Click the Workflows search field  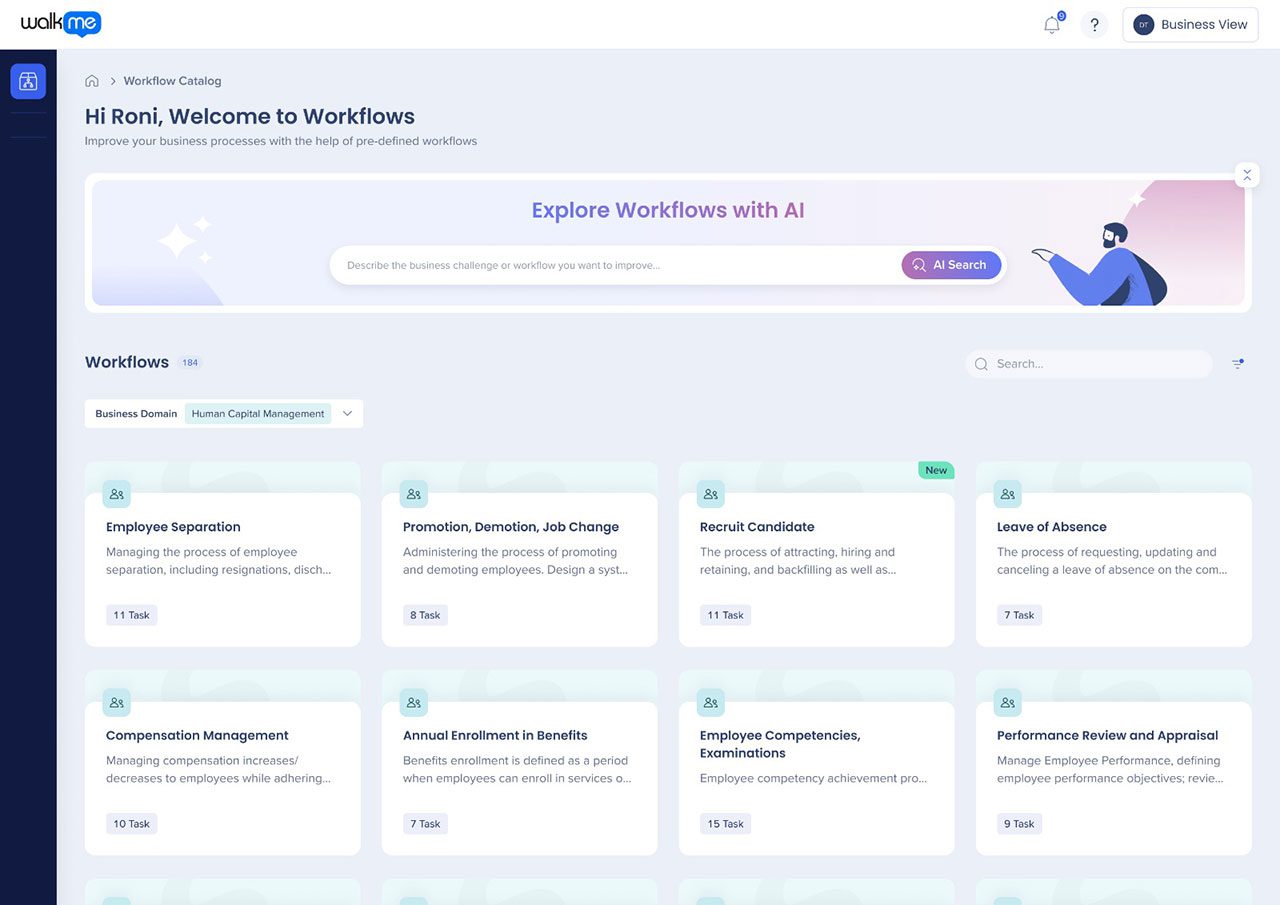(x=1089, y=364)
